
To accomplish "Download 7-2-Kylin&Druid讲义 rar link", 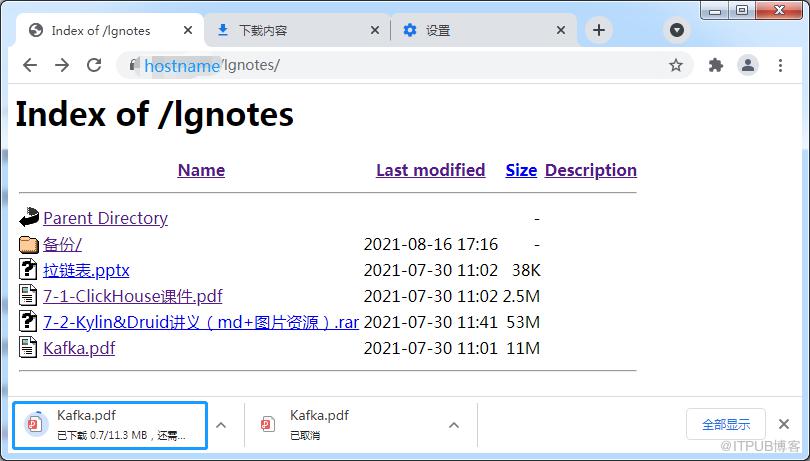I will pyautogui.click(x=201, y=322).
